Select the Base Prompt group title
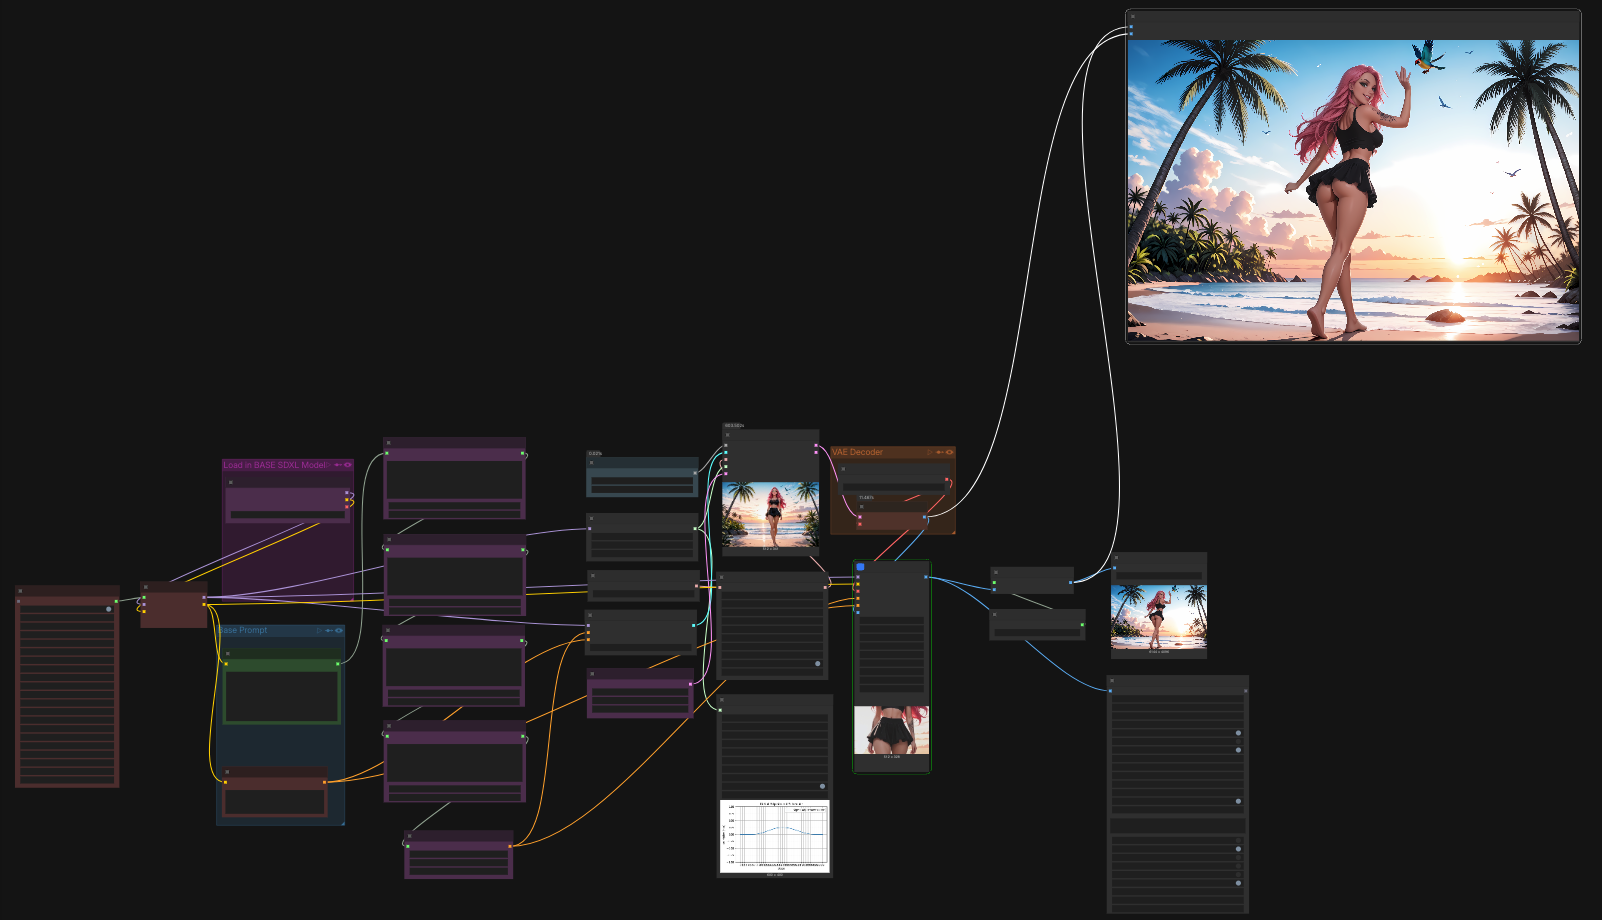Viewport: 1602px width, 920px height. click(x=243, y=631)
